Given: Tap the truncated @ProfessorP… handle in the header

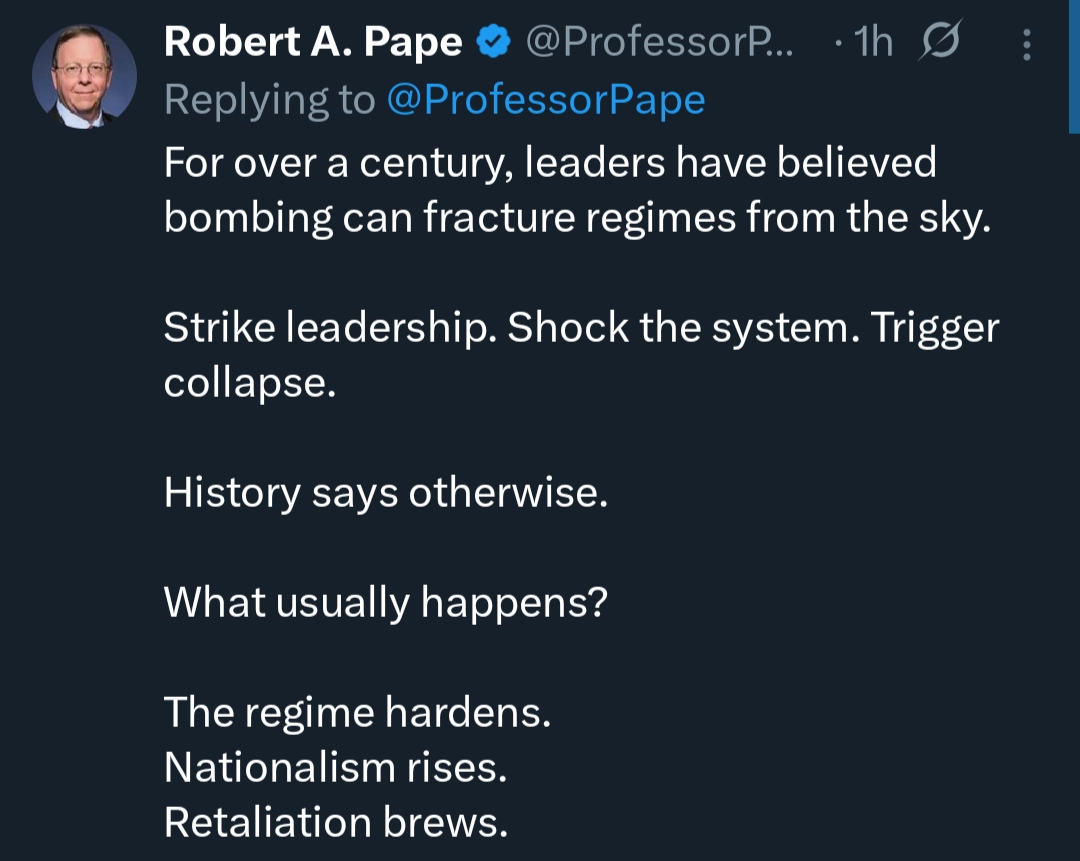Looking at the screenshot, I should pyautogui.click(x=659, y=43).
